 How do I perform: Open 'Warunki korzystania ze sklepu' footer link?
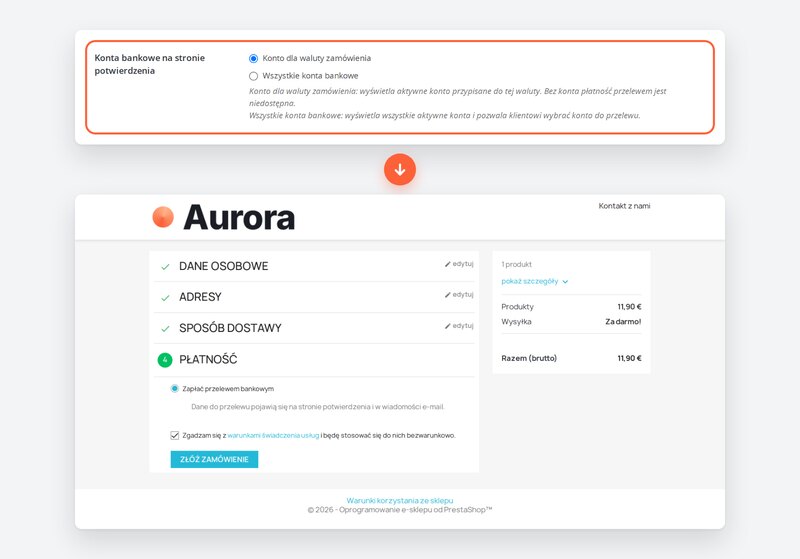pos(399,501)
